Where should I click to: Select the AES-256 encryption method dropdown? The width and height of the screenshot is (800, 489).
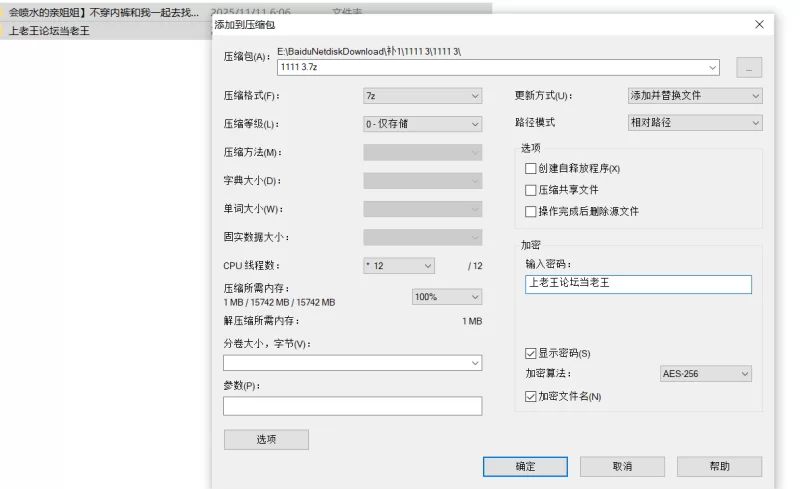(705, 374)
